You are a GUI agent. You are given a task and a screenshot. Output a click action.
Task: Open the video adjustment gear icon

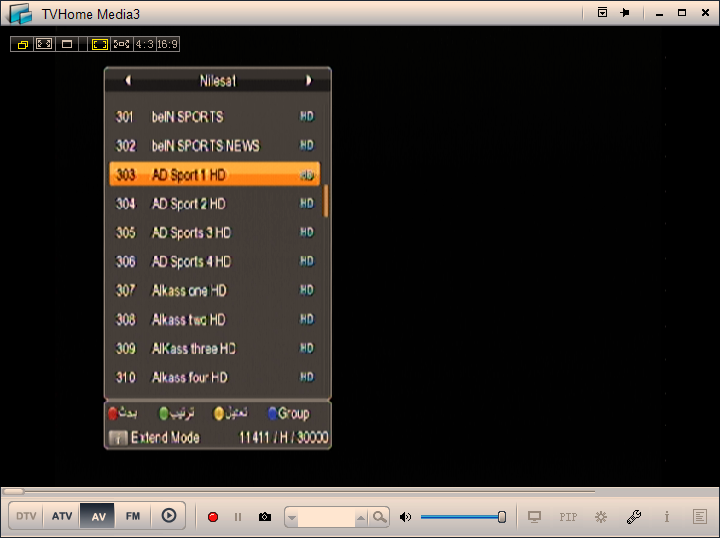click(x=601, y=517)
